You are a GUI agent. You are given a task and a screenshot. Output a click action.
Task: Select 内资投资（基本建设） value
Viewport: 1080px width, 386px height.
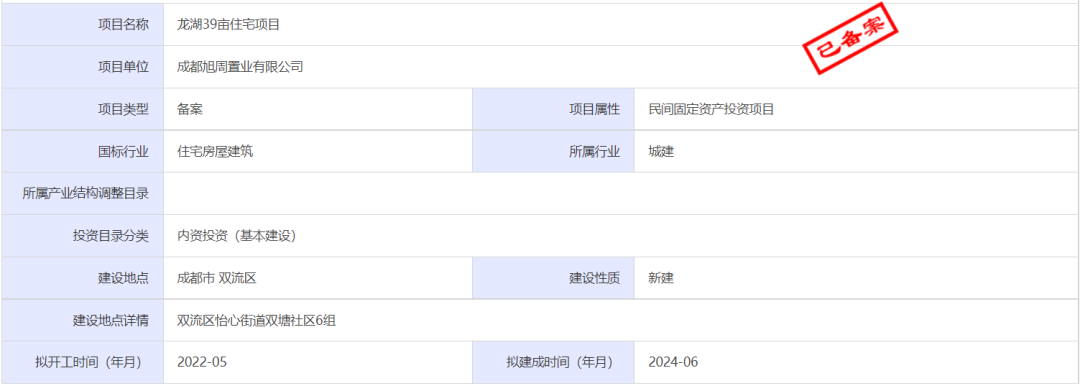click(x=236, y=236)
